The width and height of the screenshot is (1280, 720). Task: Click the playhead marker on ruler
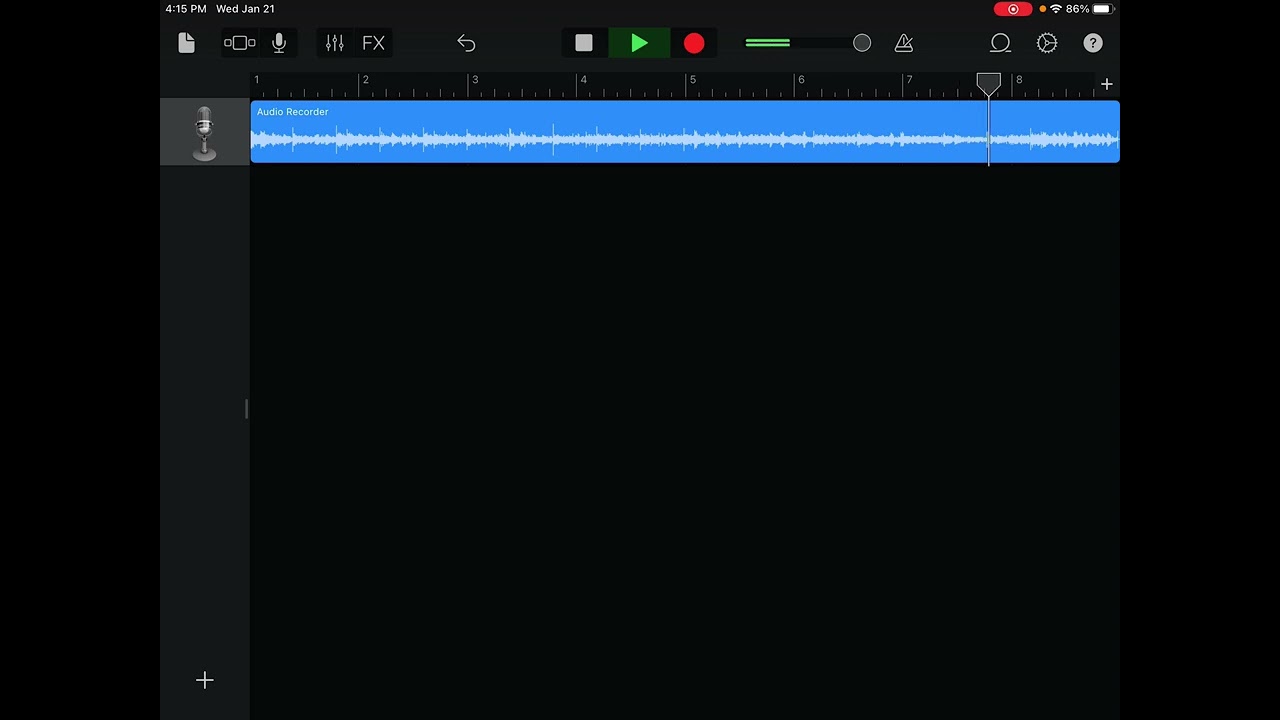[988, 84]
